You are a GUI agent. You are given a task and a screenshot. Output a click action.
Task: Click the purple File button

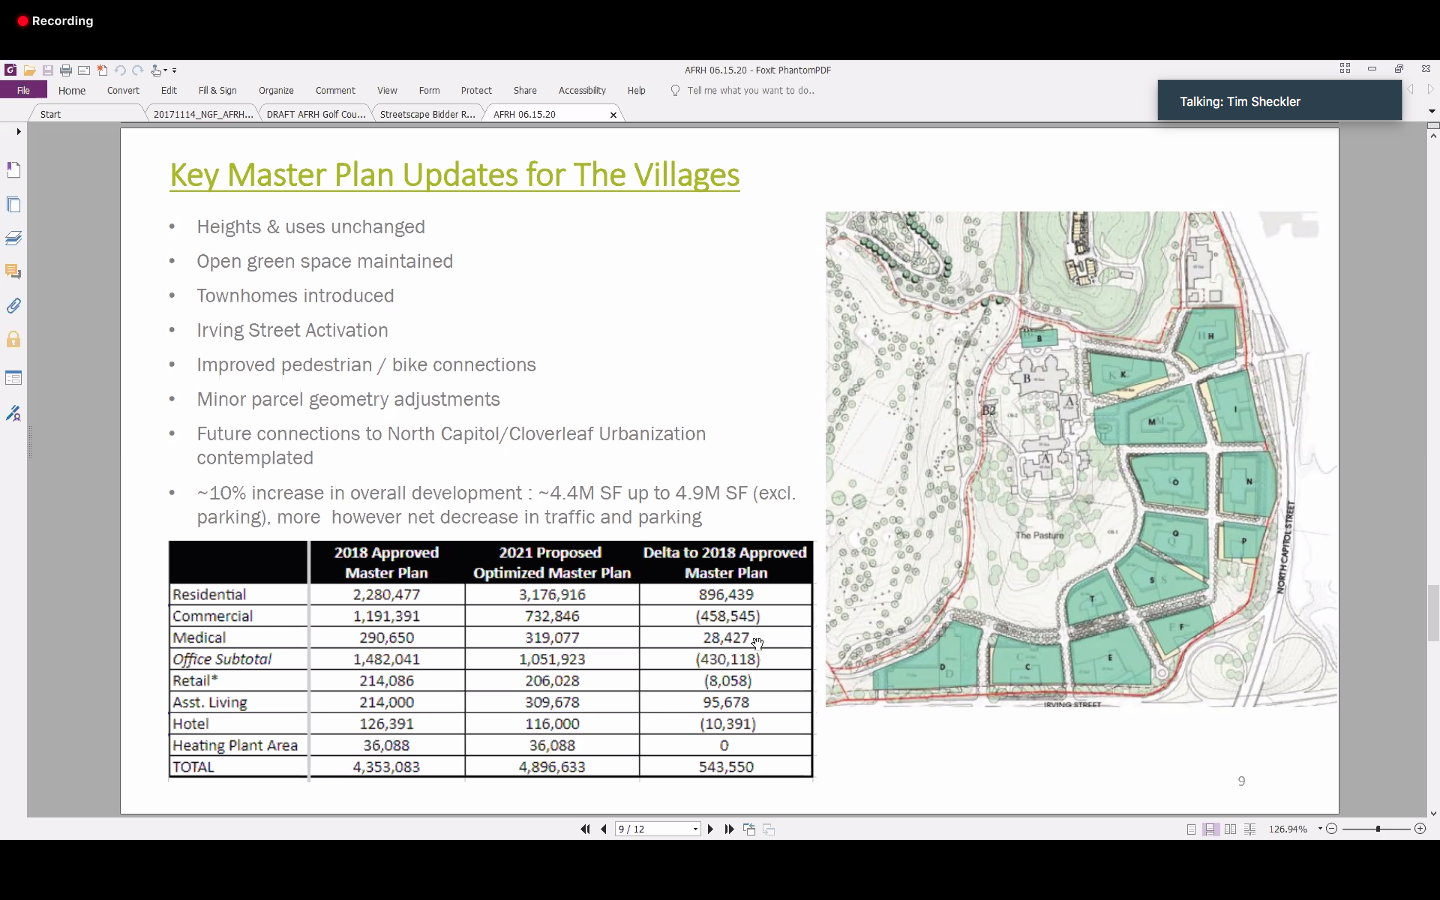(x=23, y=91)
